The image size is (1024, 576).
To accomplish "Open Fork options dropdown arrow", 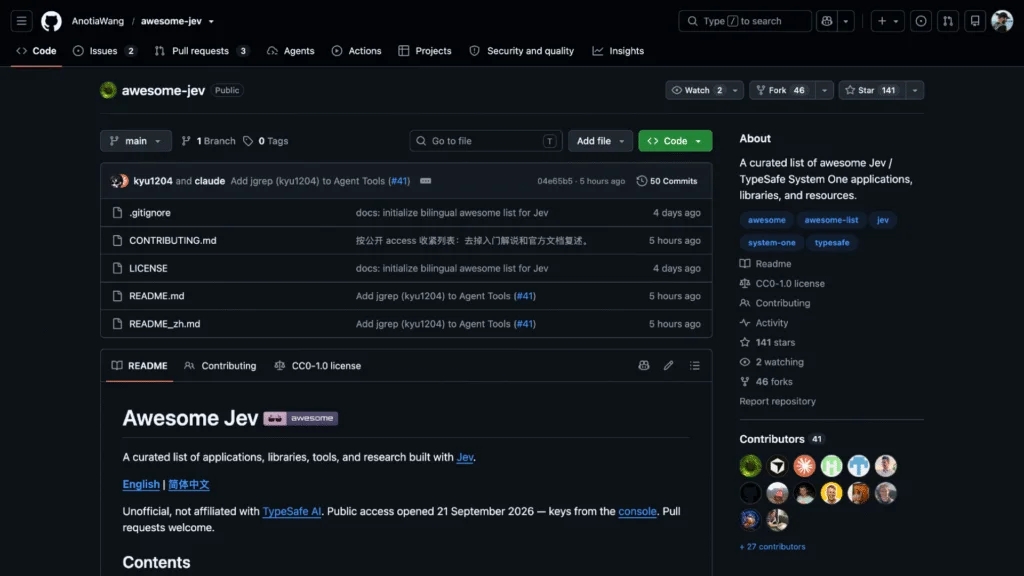I will click(824, 90).
